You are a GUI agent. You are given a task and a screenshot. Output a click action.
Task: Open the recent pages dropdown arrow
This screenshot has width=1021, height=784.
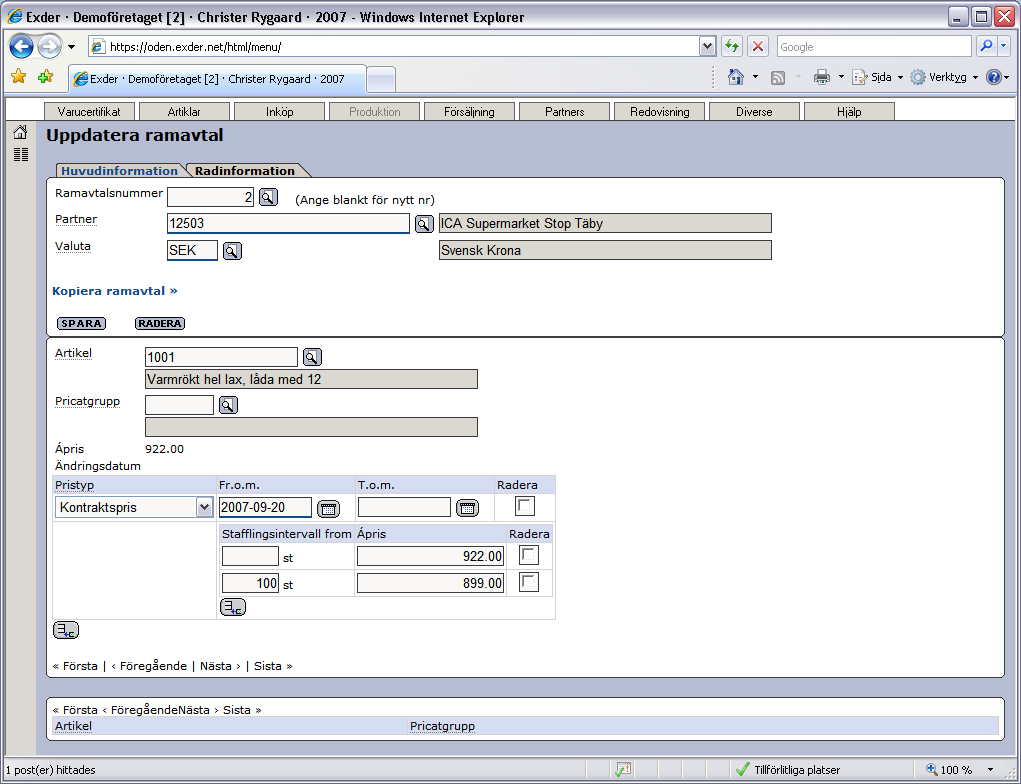click(x=72, y=47)
